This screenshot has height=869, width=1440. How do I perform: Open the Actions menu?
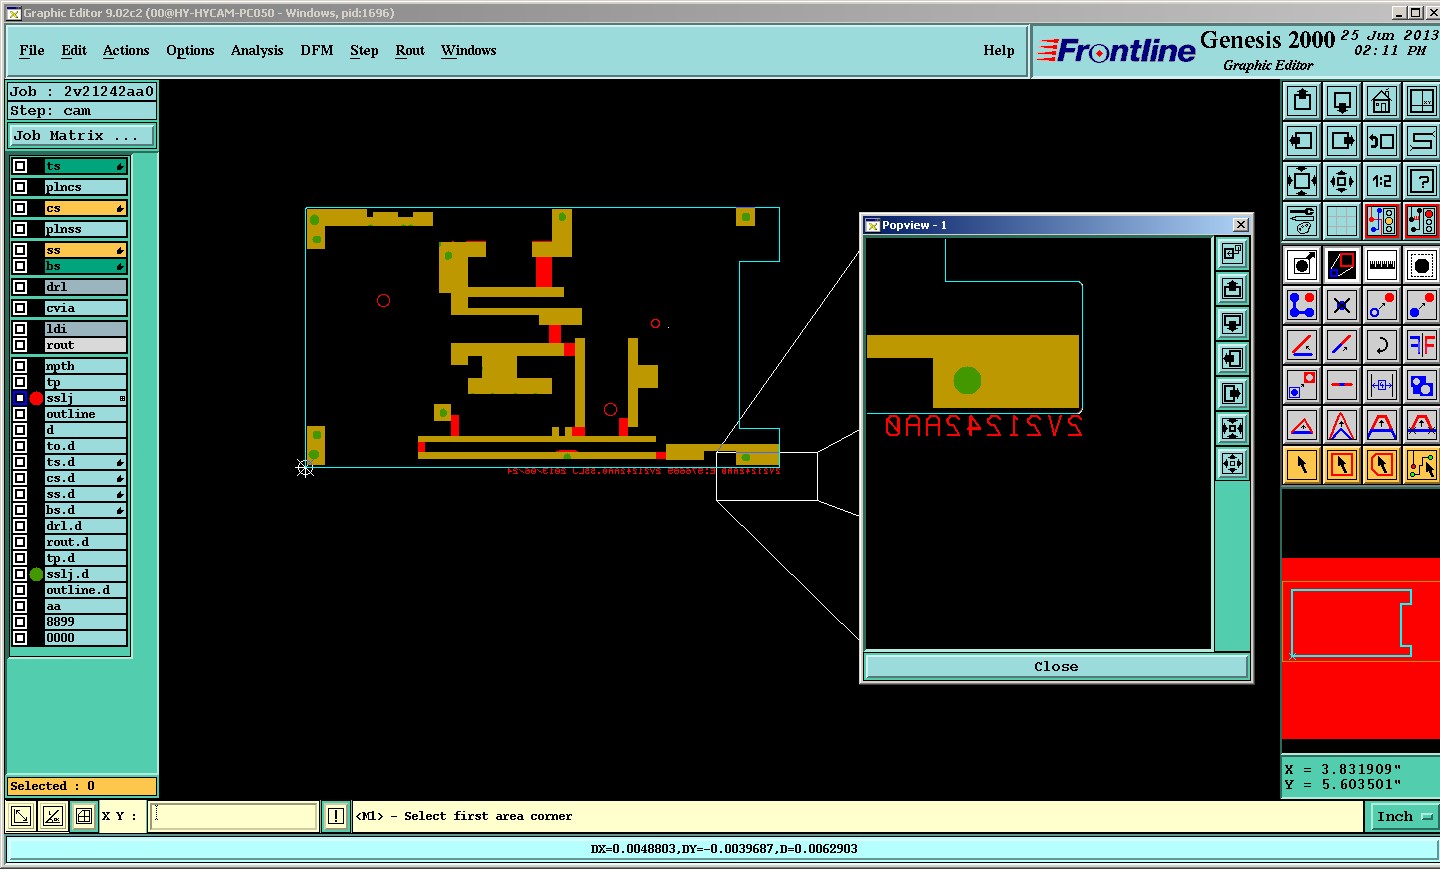click(126, 50)
